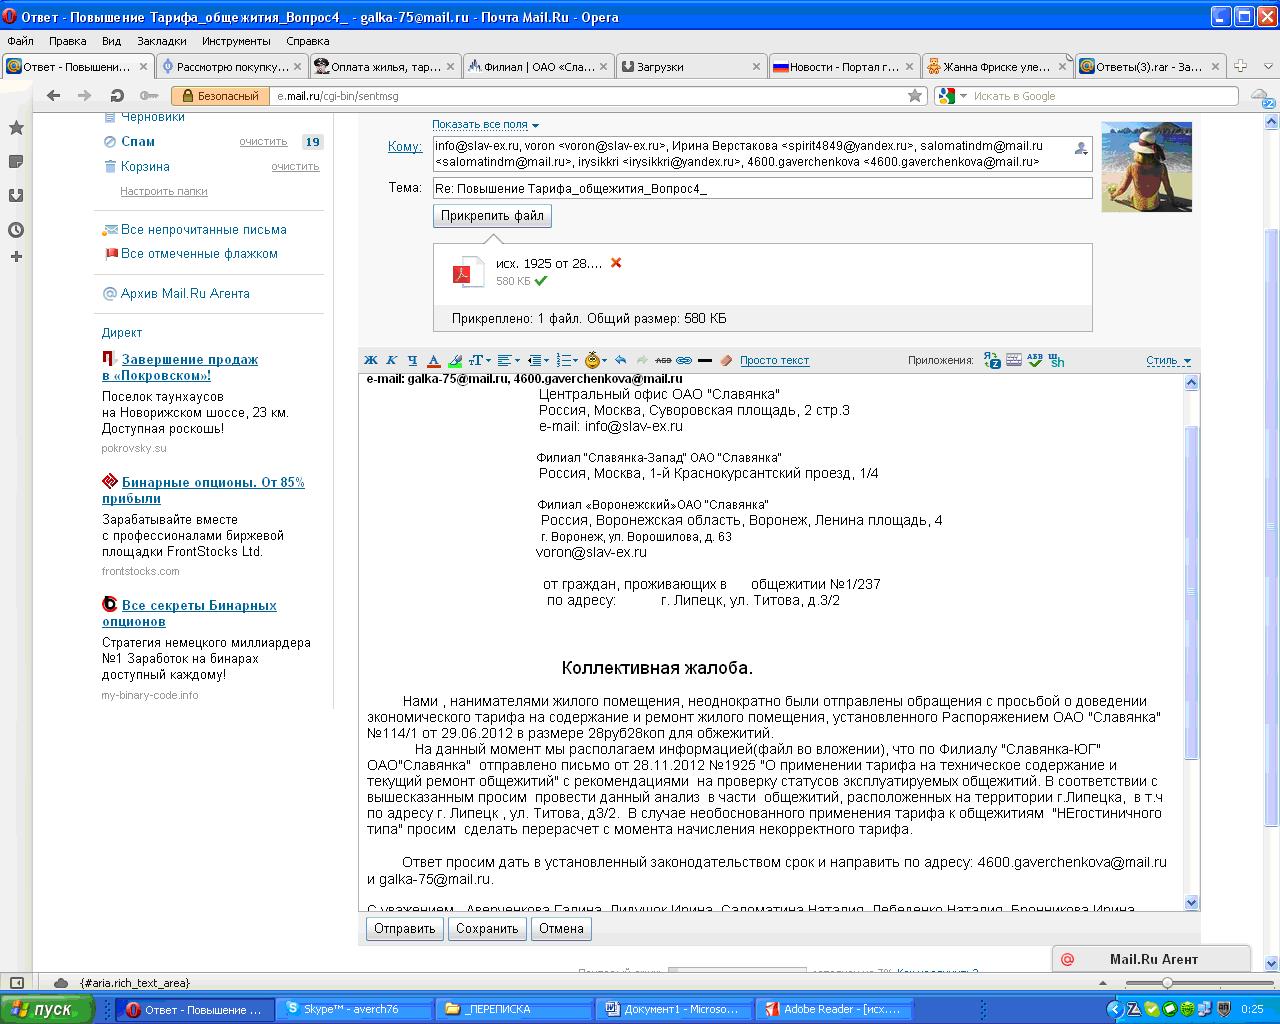Screen dimensions: 1280x1024
Task: Expand the 'Показать все поля' dropdown
Action: coord(485,125)
